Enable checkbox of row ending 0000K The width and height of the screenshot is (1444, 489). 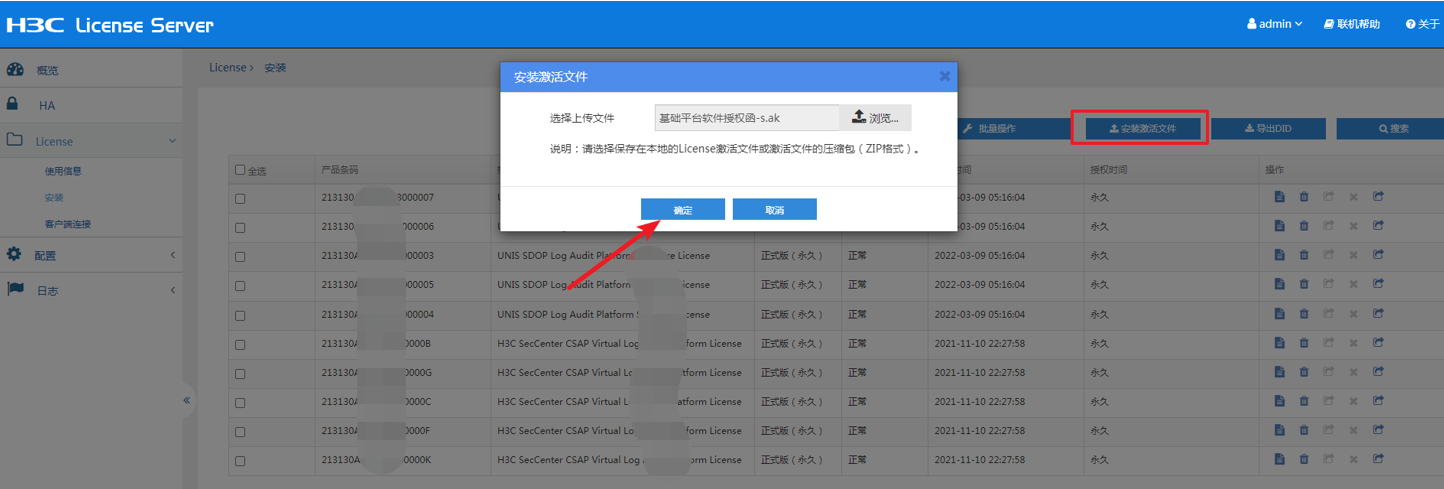(240, 462)
